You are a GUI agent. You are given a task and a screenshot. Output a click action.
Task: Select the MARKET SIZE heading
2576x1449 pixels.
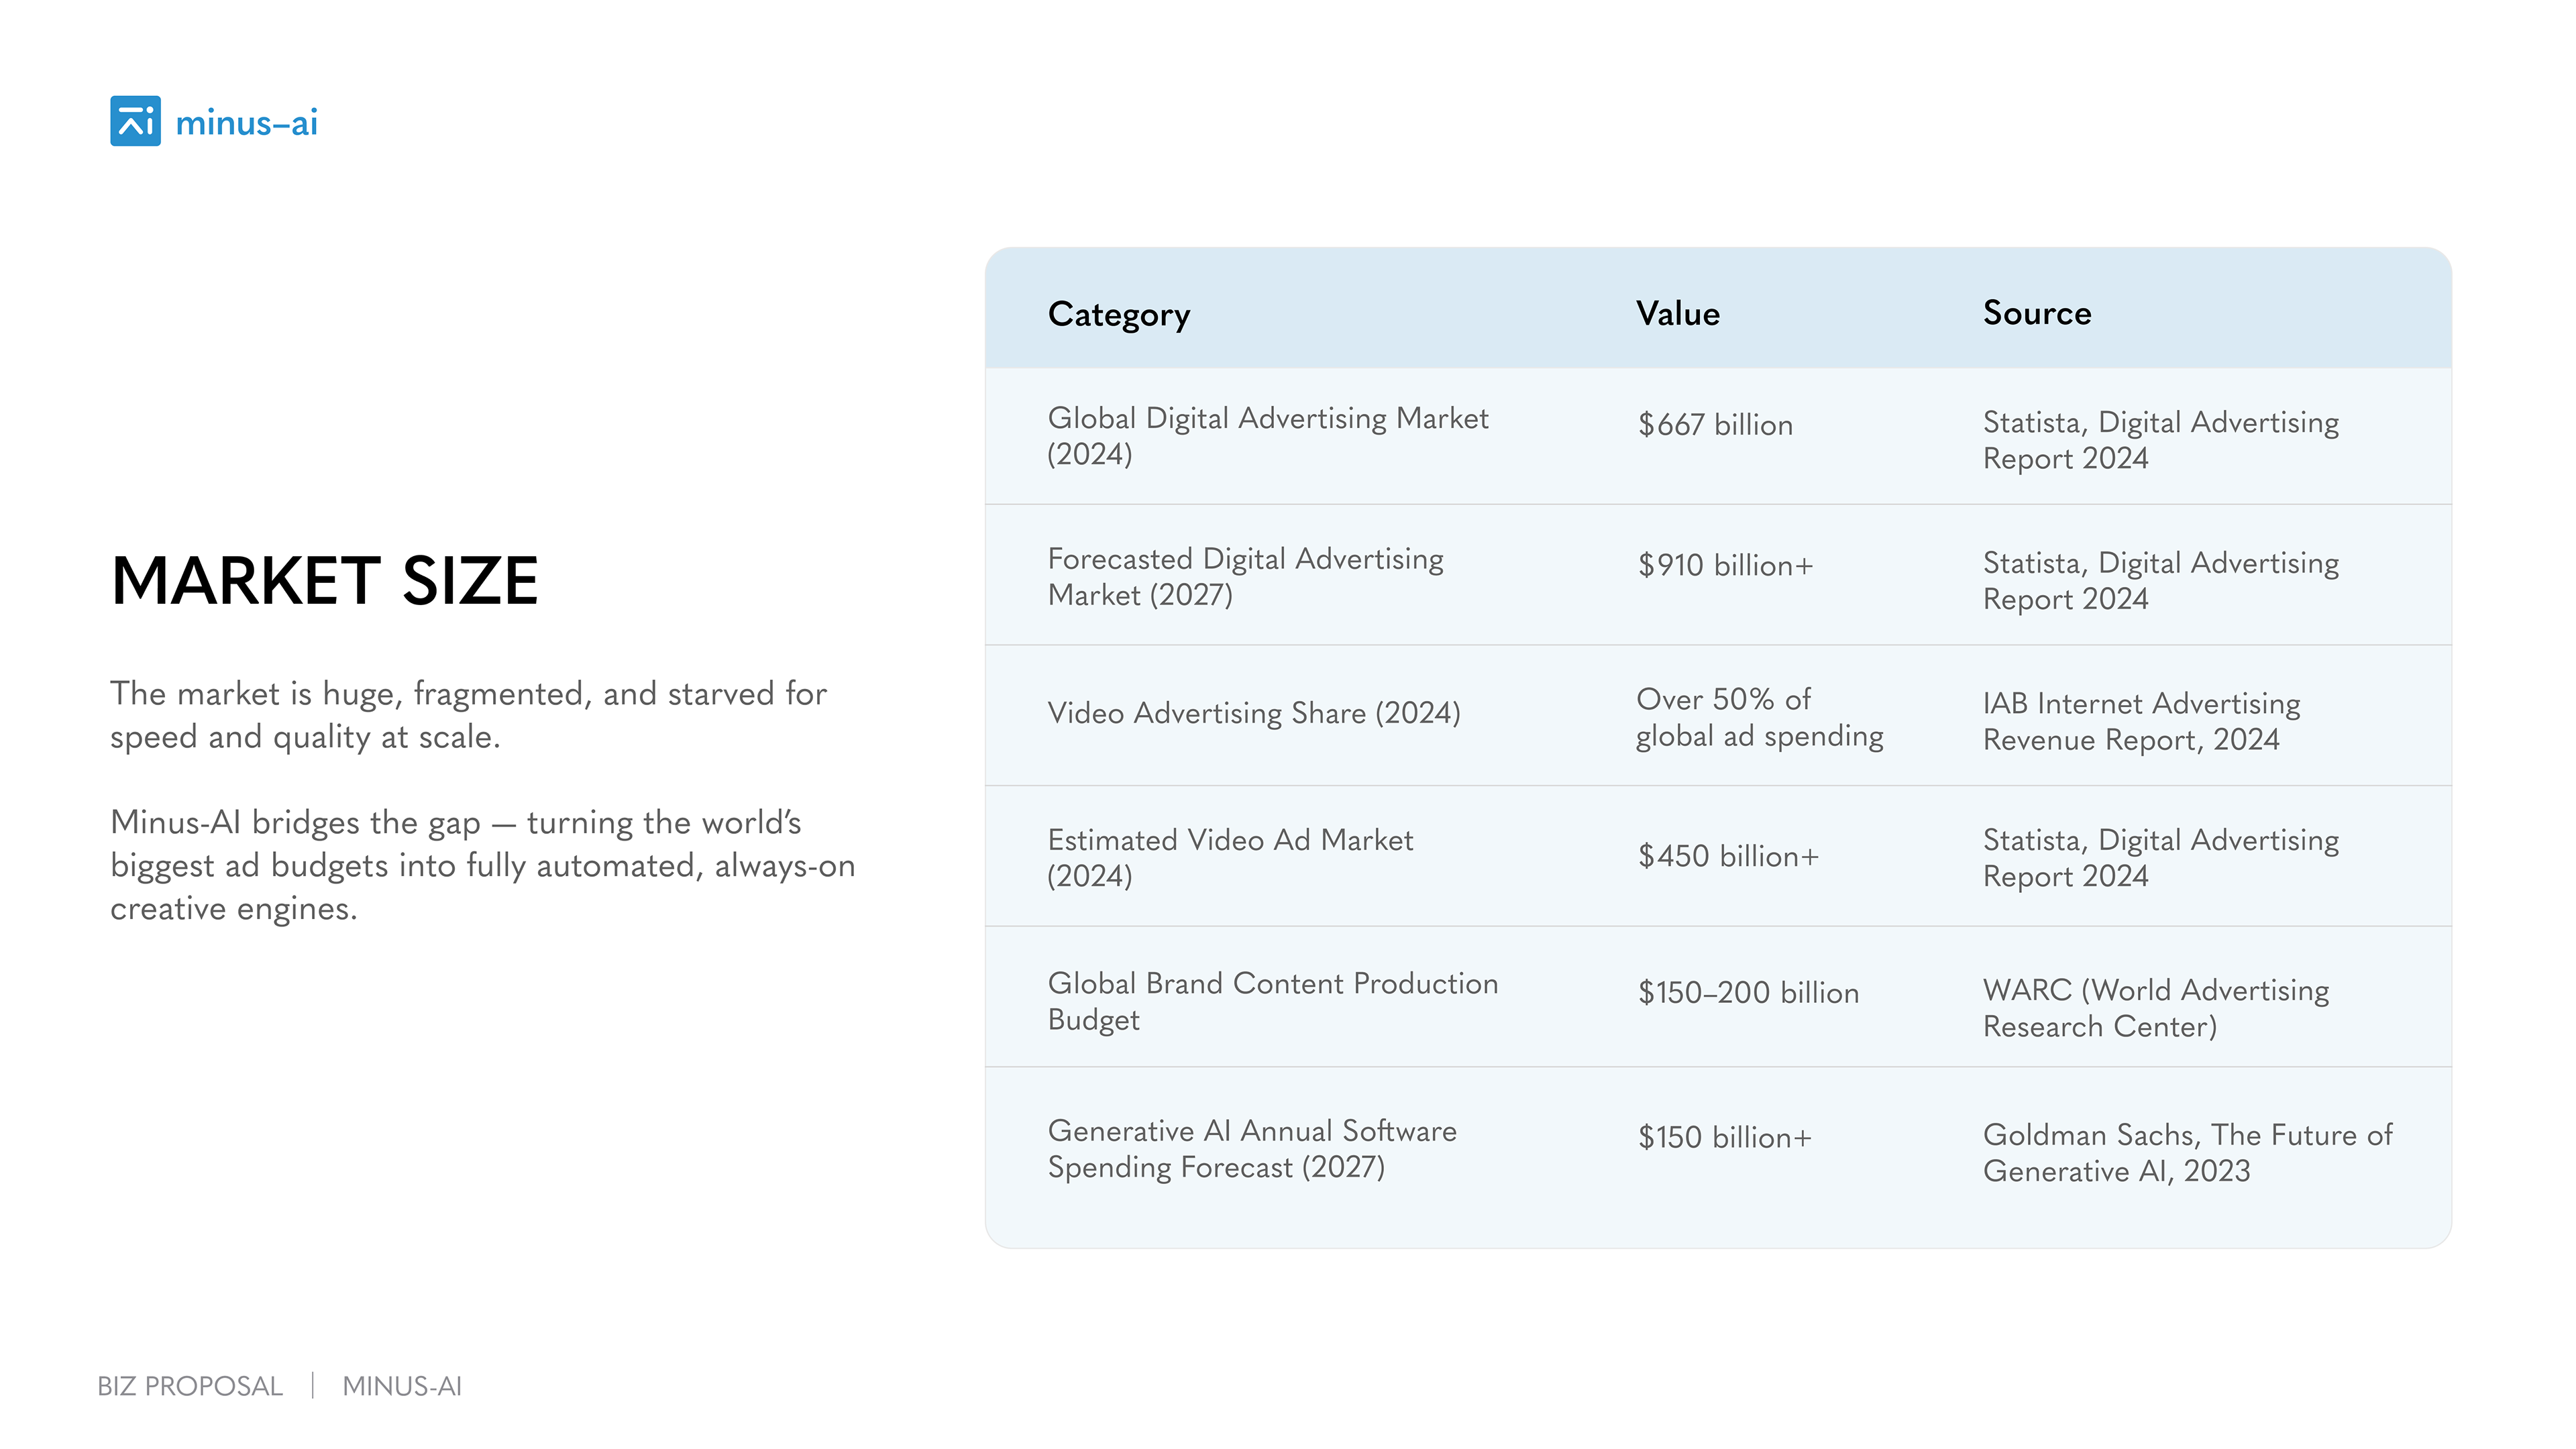pos(324,580)
